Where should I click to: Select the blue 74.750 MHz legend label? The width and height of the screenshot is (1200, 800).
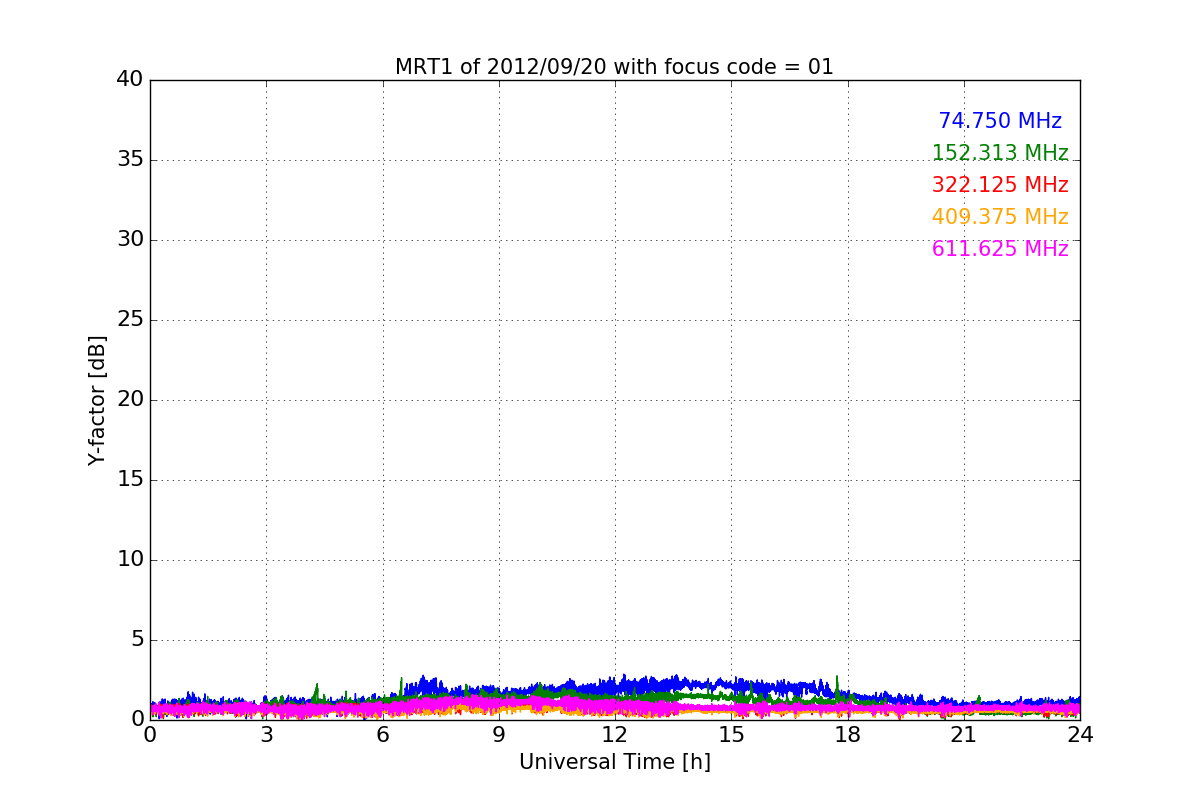point(1000,121)
